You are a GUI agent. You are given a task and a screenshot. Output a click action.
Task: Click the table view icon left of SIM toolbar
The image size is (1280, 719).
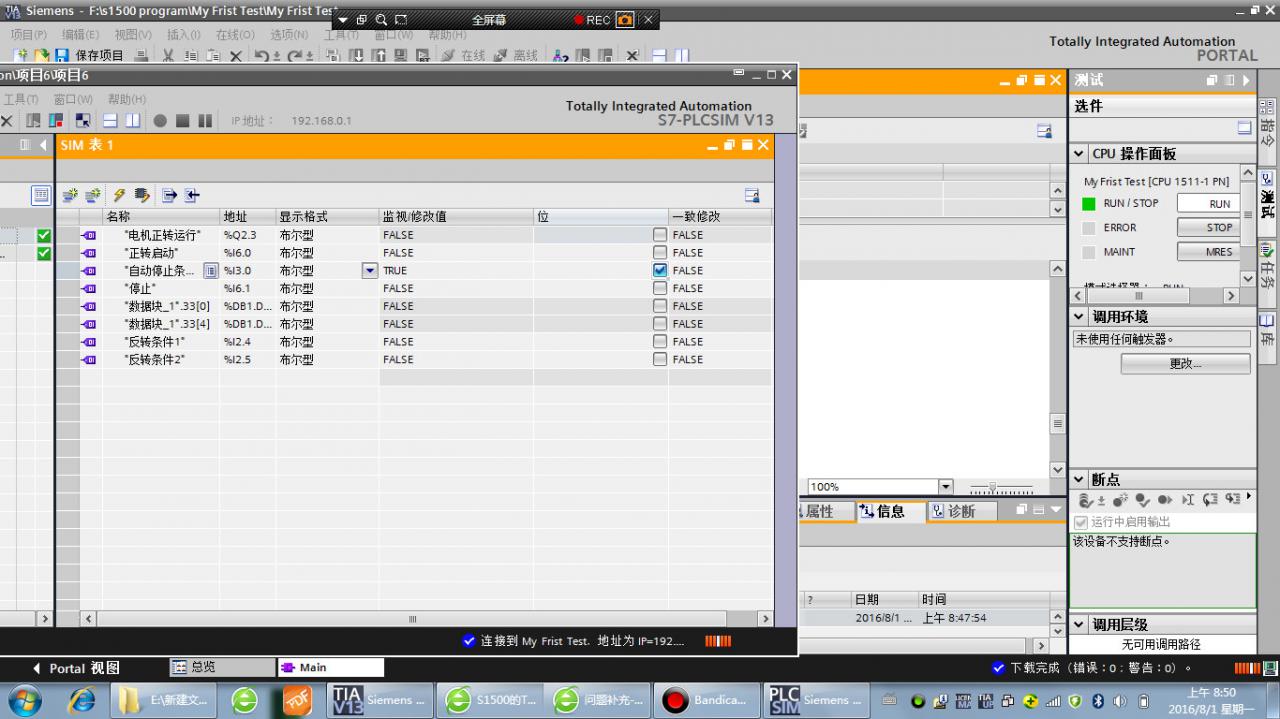[x=41, y=195]
